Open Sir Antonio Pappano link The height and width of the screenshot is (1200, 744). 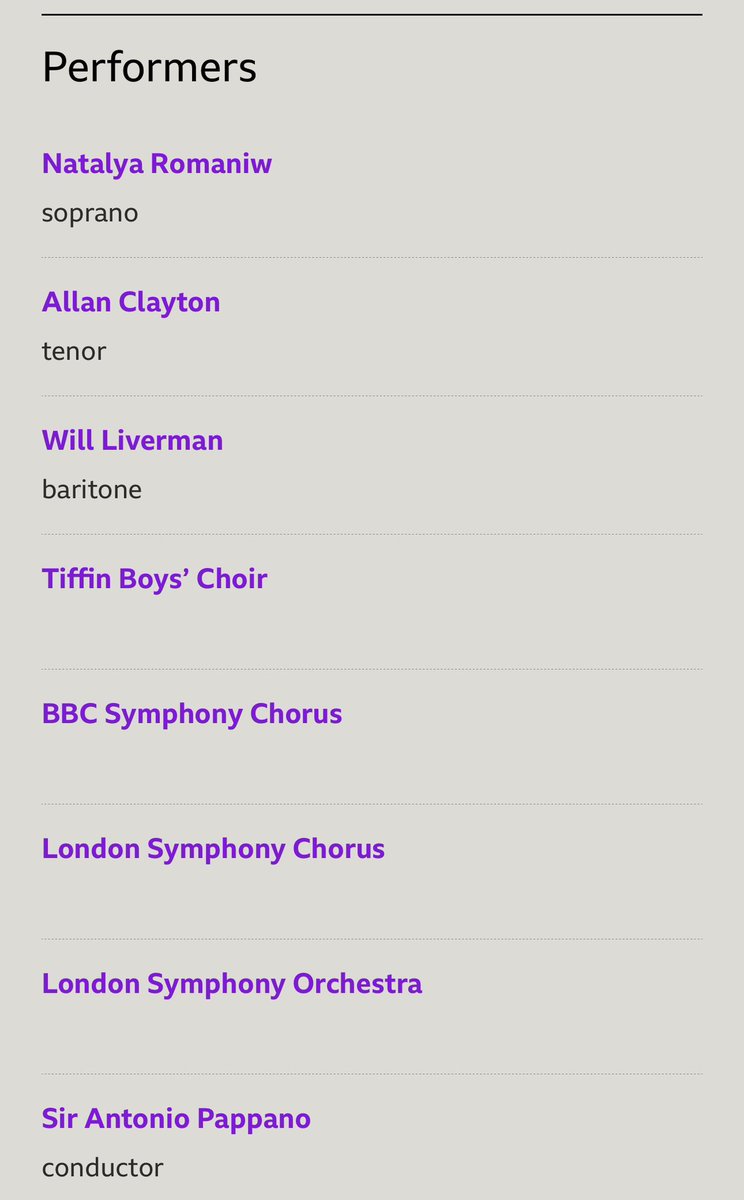176,1119
